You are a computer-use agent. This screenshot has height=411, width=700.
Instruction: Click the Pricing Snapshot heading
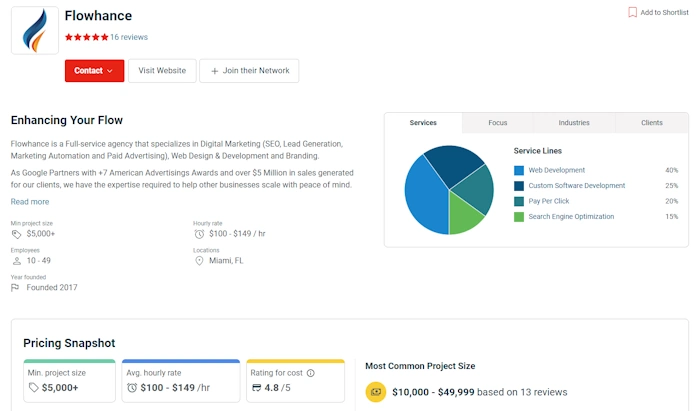(69, 343)
